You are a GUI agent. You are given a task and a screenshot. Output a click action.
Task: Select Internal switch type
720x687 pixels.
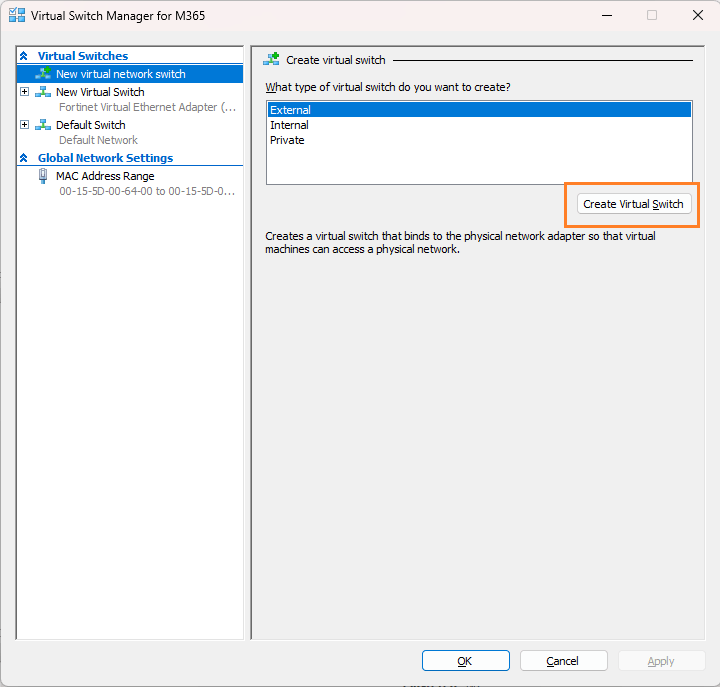(479, 125)
